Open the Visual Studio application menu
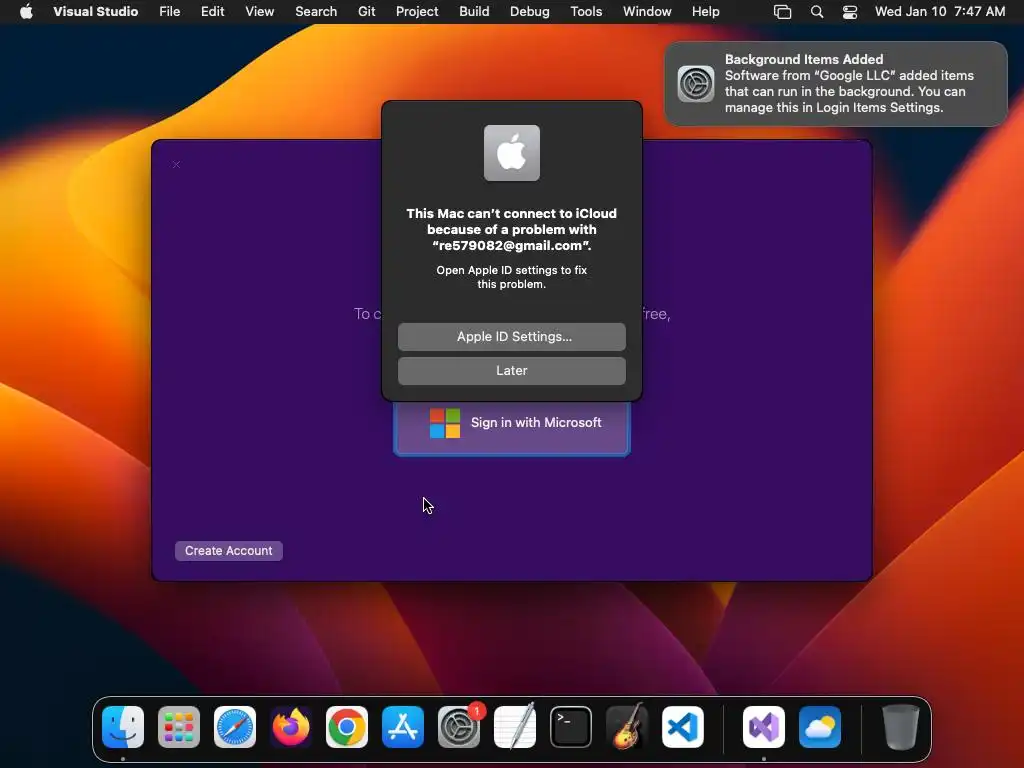The image size is (1024, 768). [x=95, y=11]
